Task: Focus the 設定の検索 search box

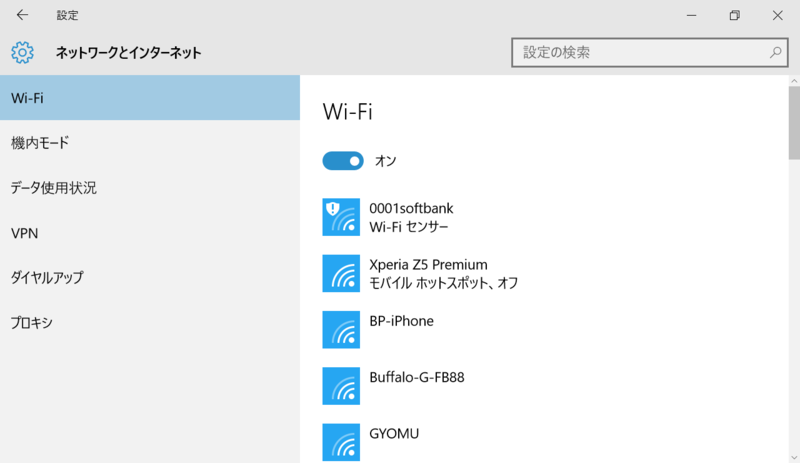Action: (649, 52)
